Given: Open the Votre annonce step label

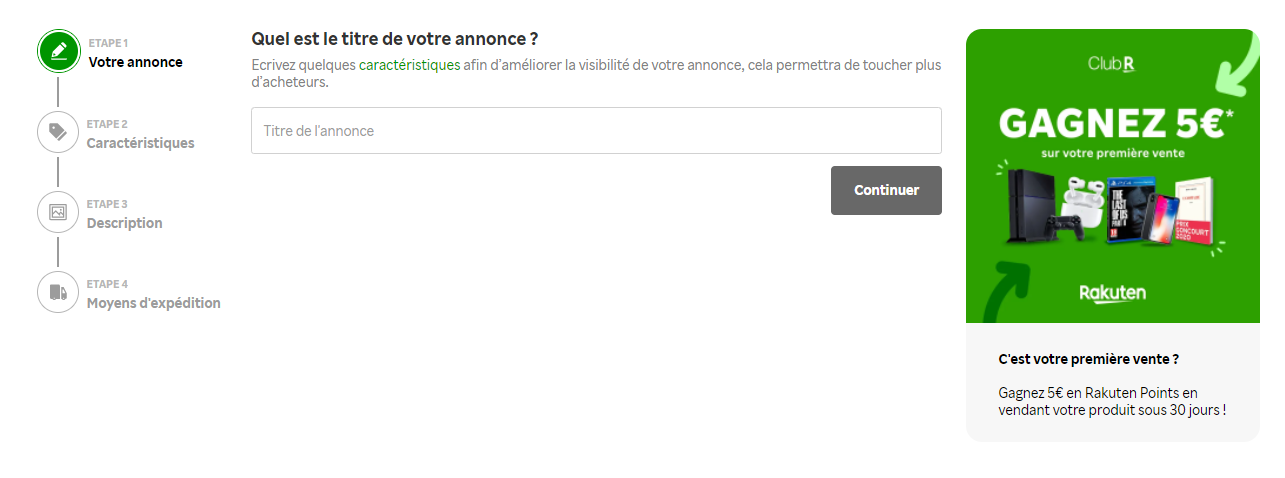Looking at the screenshot, I should tap(136, 62).
